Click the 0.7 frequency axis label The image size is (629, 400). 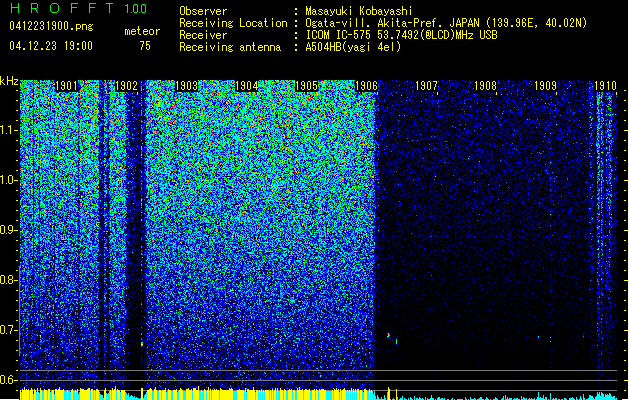tap(8, 330)
